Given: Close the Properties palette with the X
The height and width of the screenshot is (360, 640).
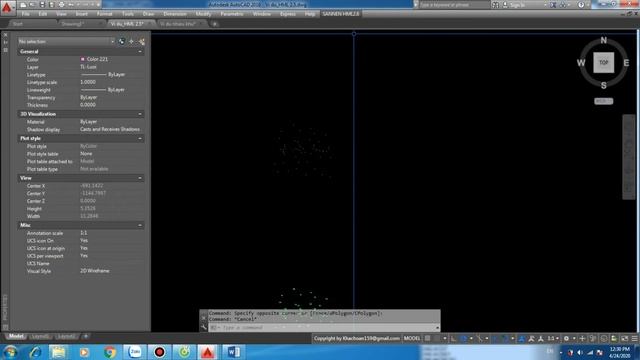Looking at the screenshot, I should click(x=5, y=35).
